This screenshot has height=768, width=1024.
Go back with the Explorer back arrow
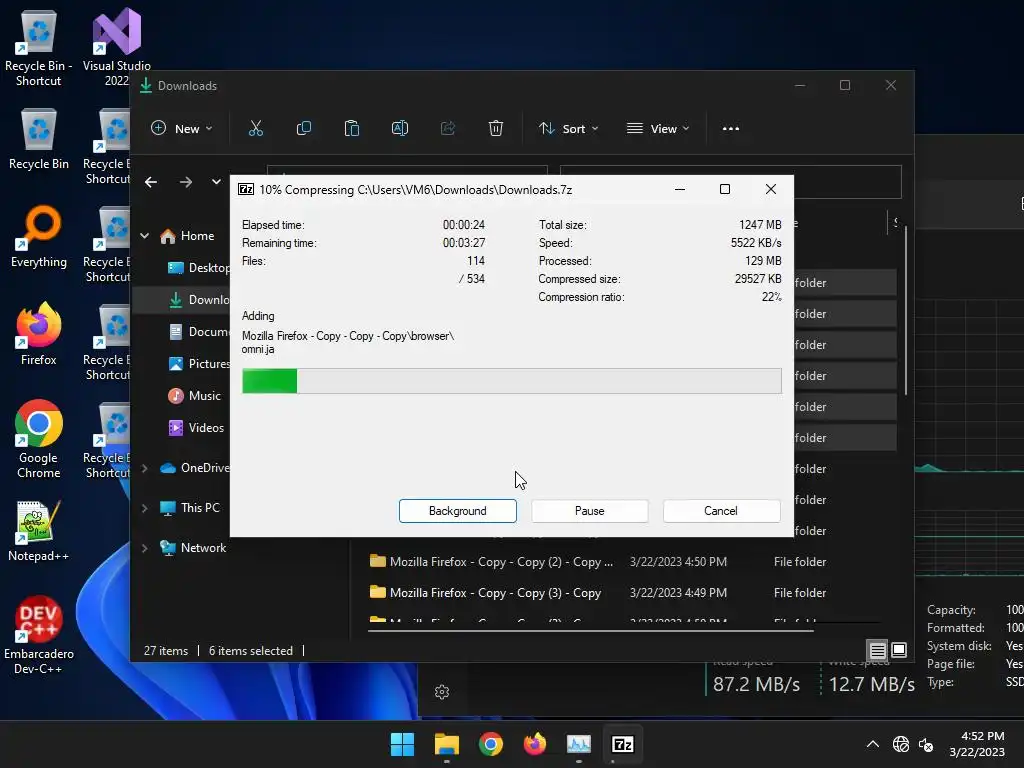[x=151, y=182]
